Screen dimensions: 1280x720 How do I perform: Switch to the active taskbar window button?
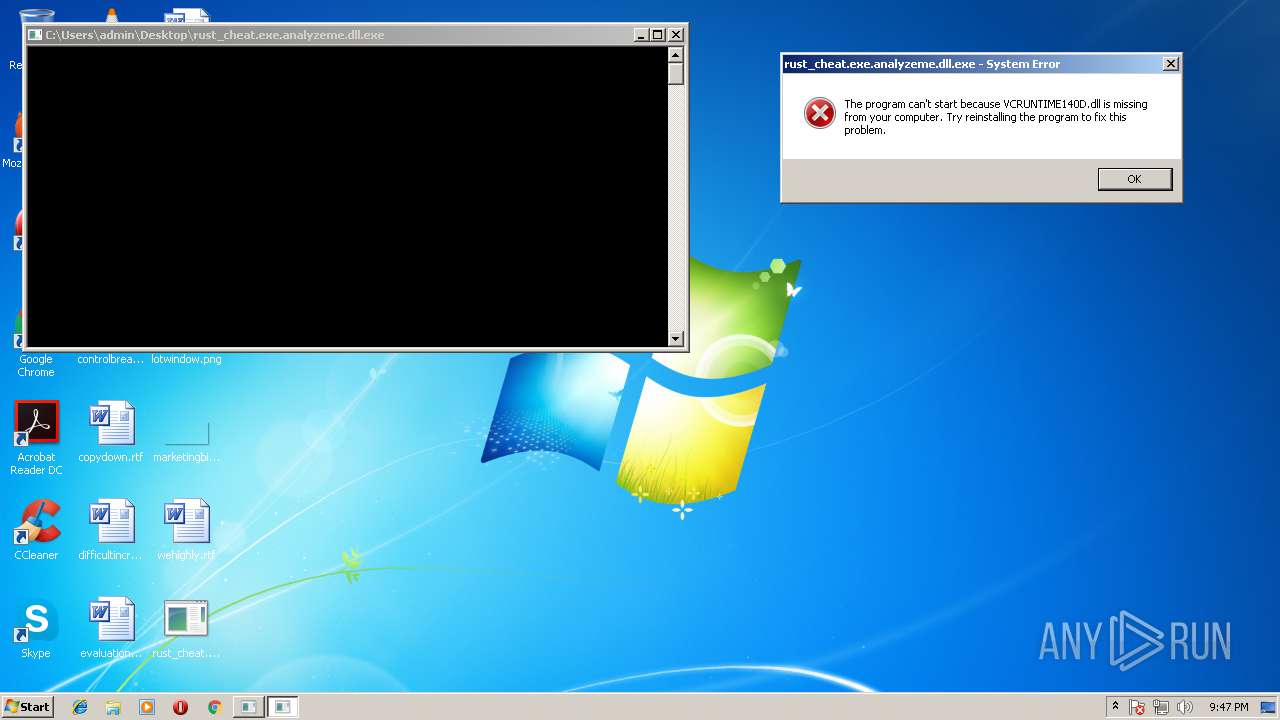click(283, 707)
